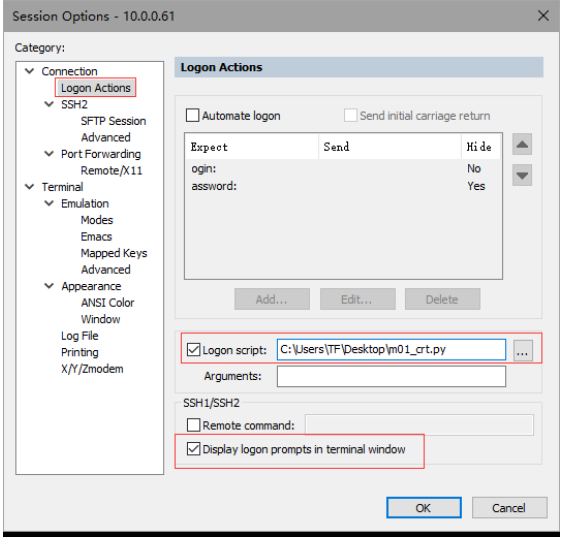Select SFTP Session in category tree
561x538 pixels.
(x=113, y=121)
